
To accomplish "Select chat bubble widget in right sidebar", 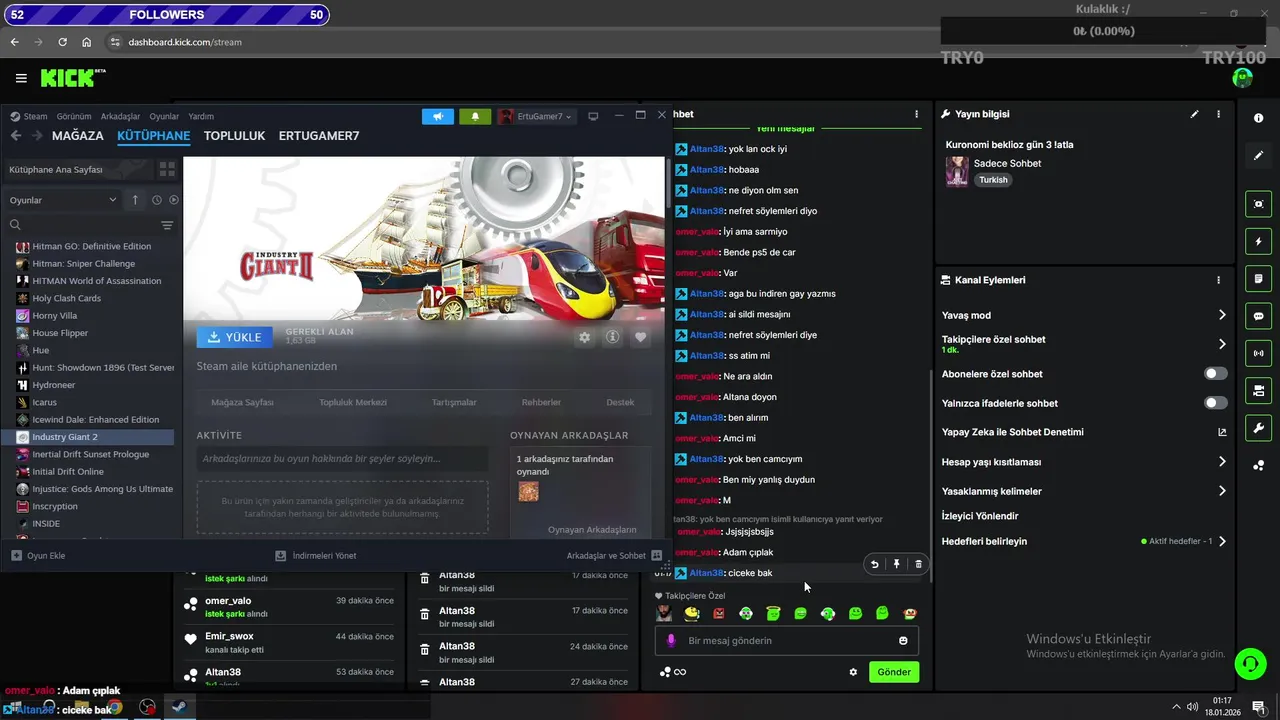I will (1258, 316).
